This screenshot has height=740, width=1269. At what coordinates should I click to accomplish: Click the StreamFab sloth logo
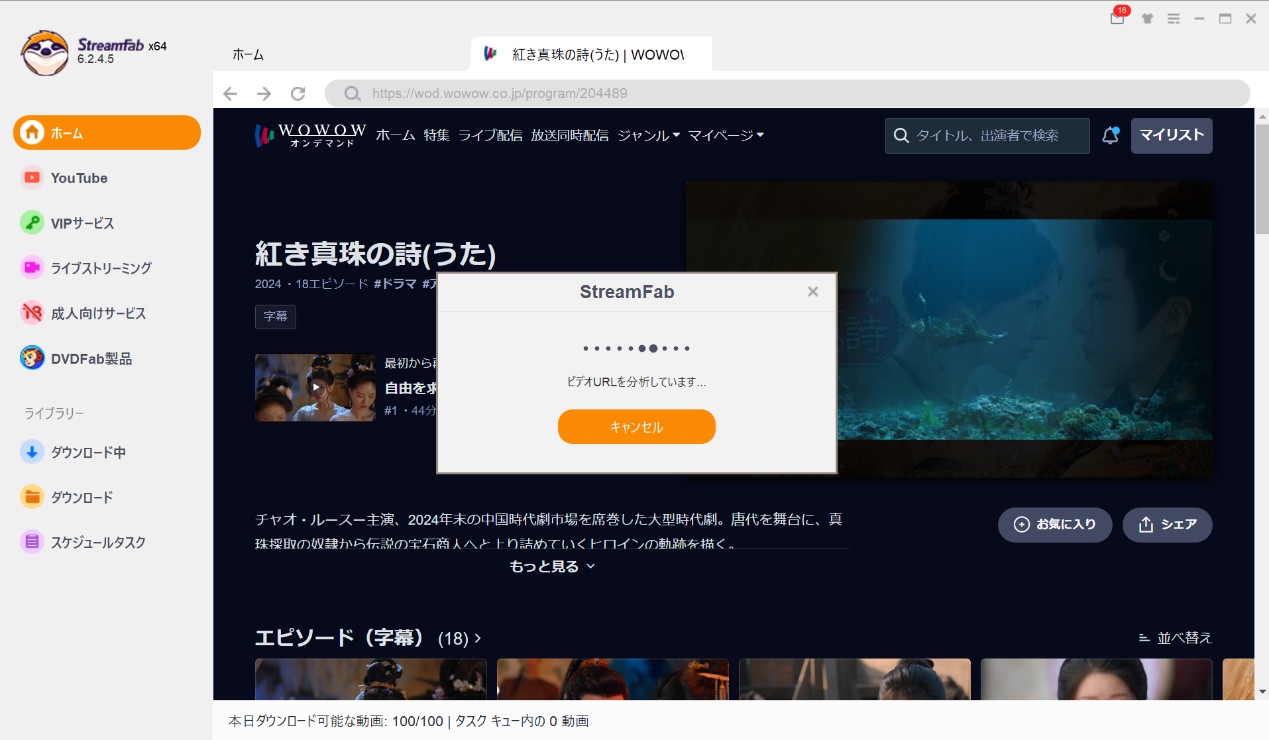[45, 52]
